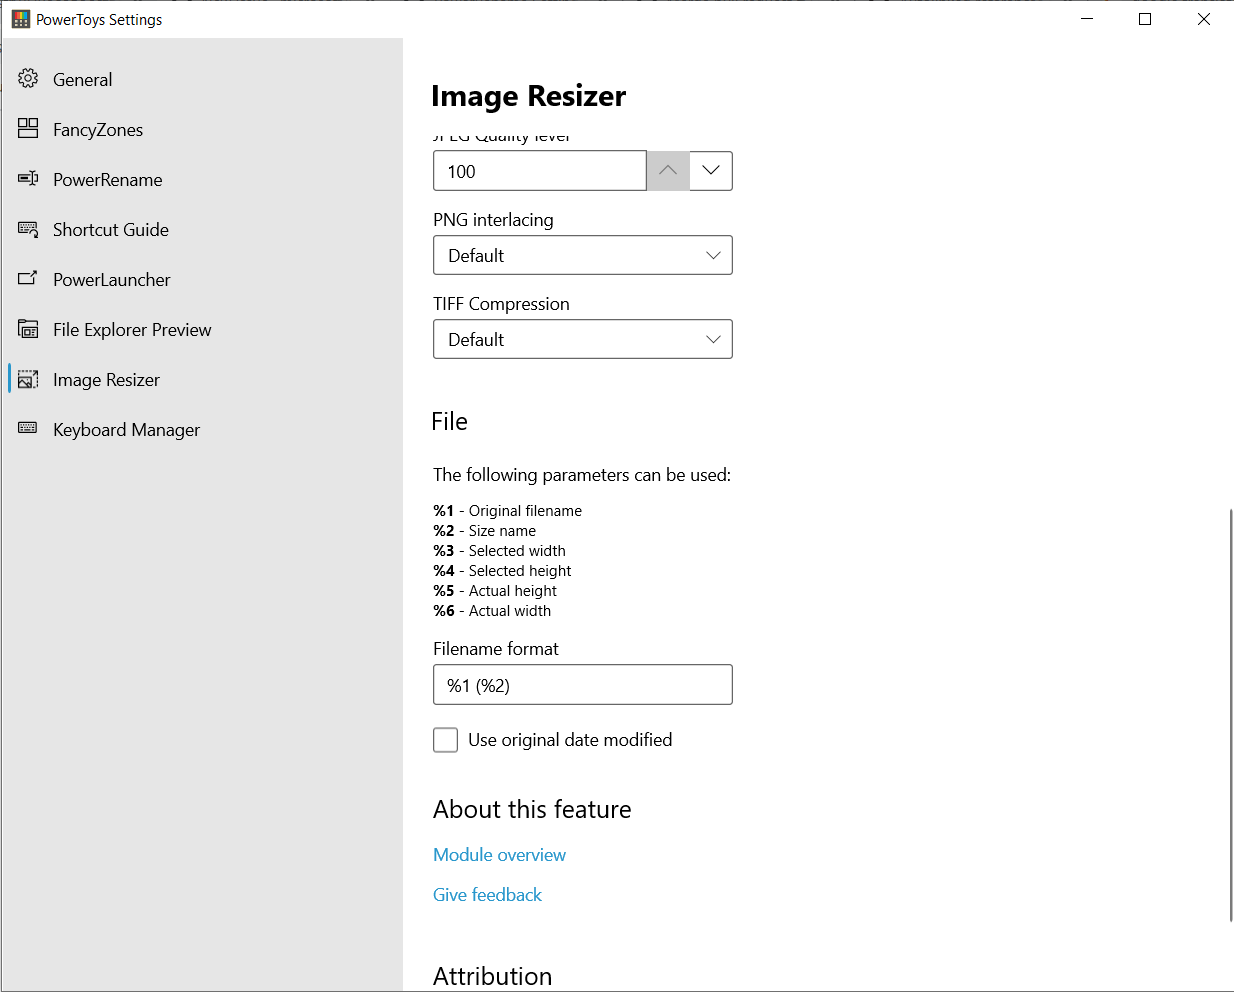The image size is (1234, 992).
Task: Open the Module overview link
Action: (499, 855)
